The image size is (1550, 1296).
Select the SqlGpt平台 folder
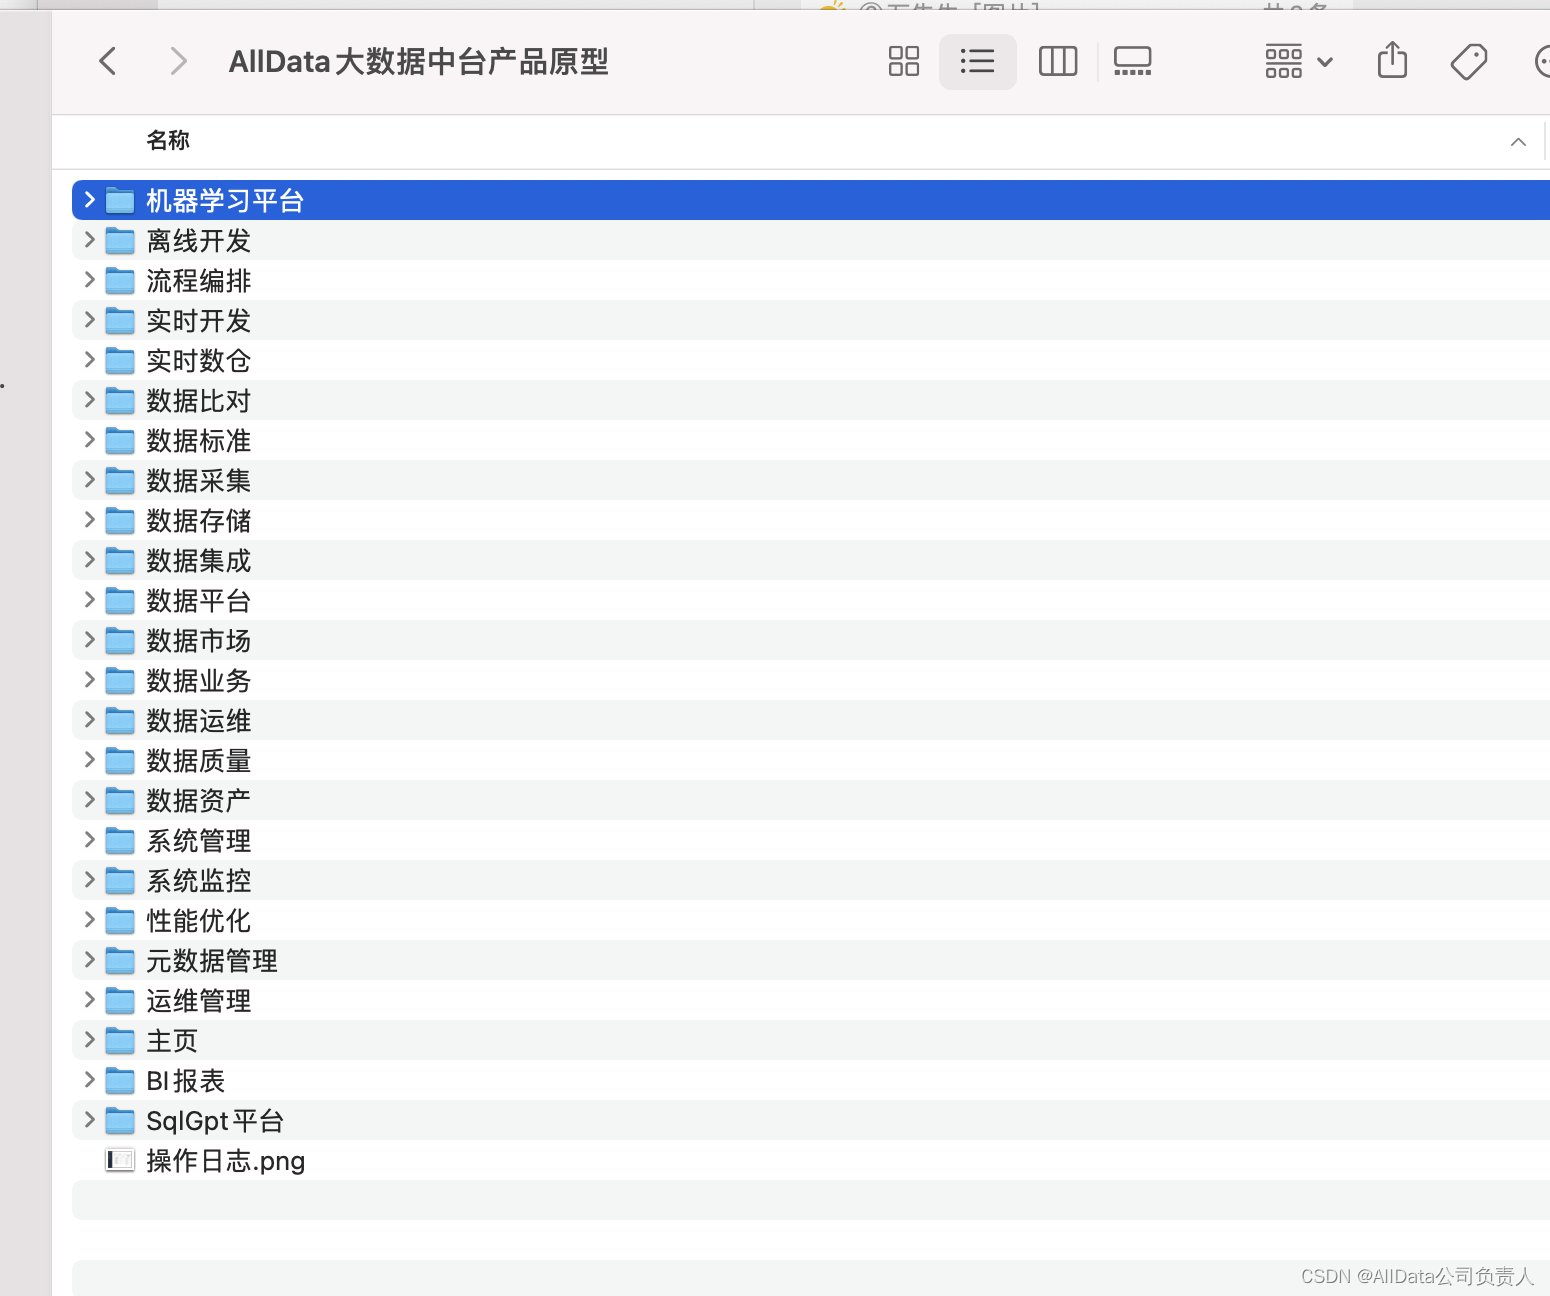pos(214,1121)
